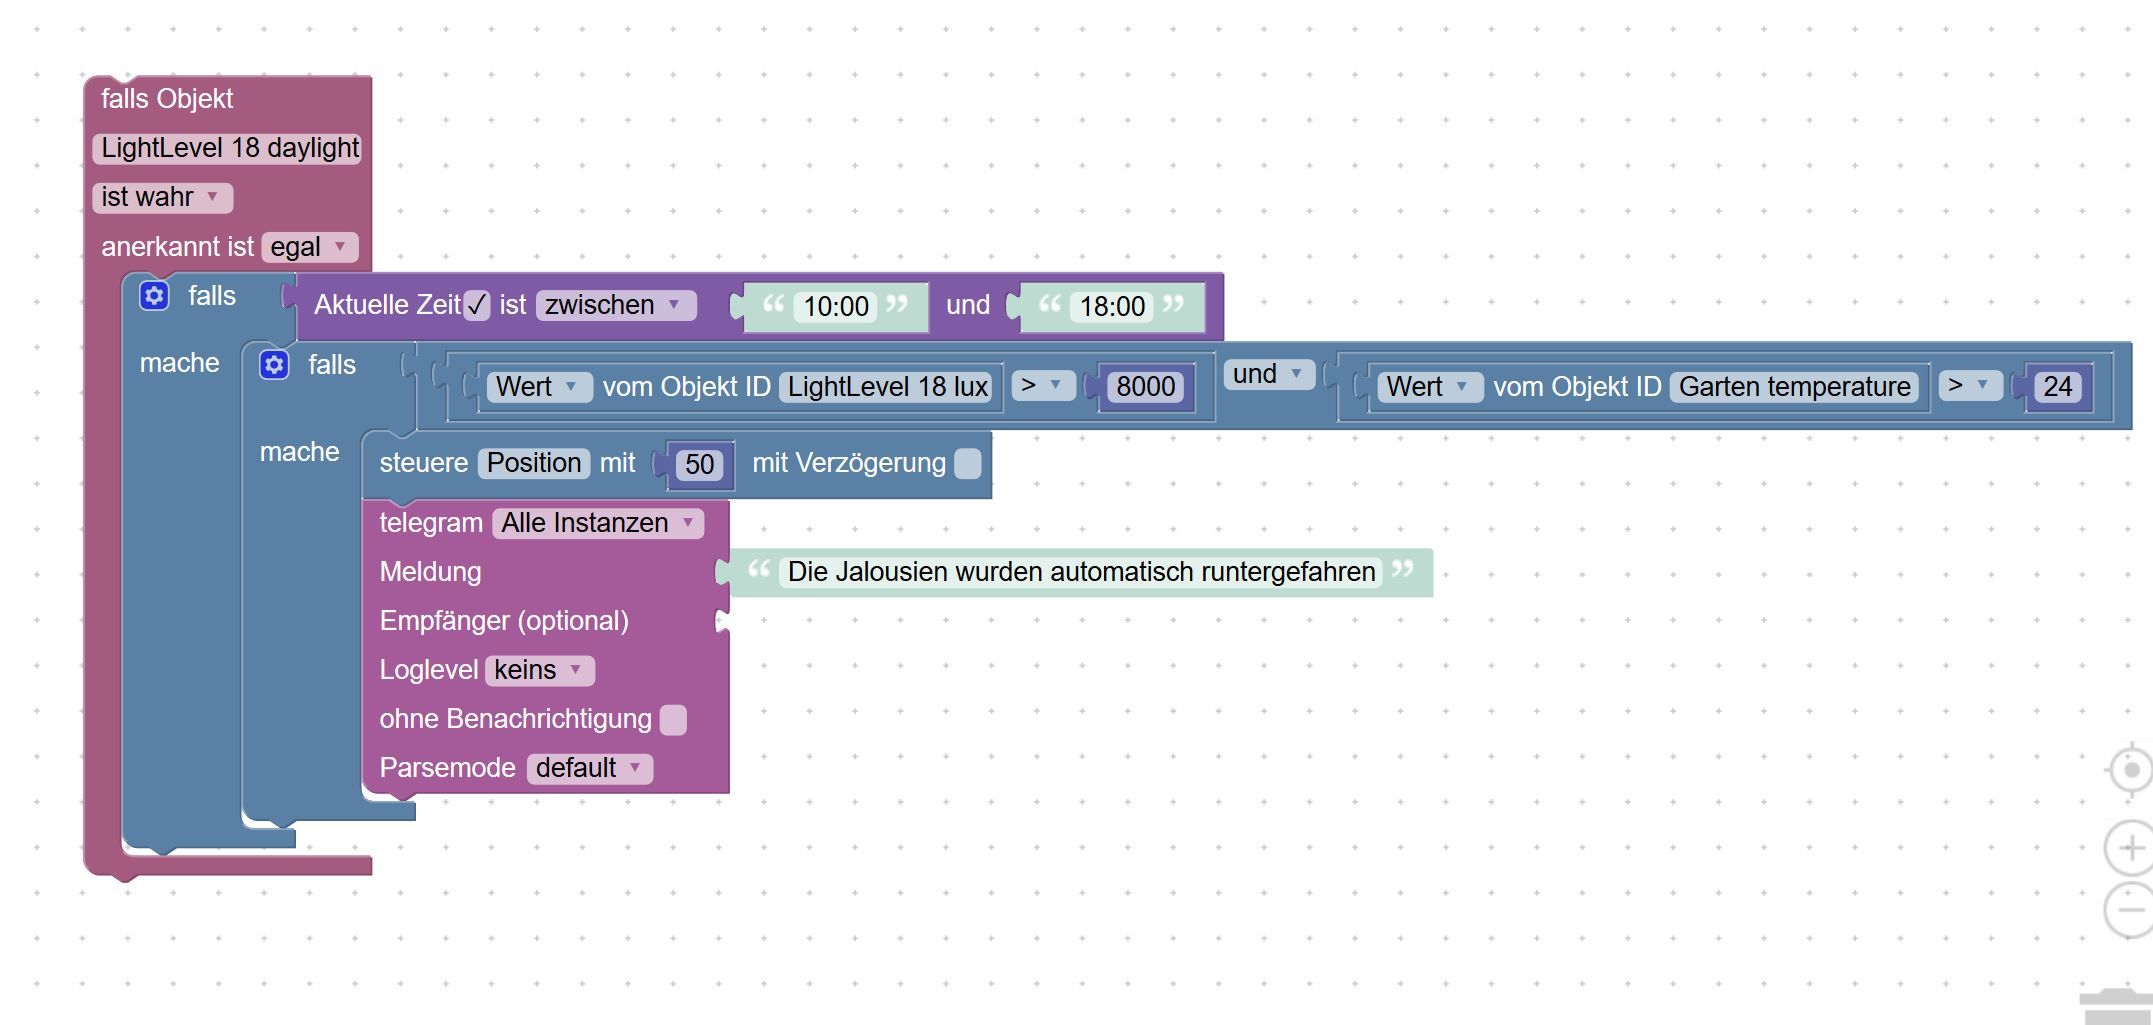2153x1025 pixels.
Task: Edit the position value 50
Action: [x=700, y=464]
